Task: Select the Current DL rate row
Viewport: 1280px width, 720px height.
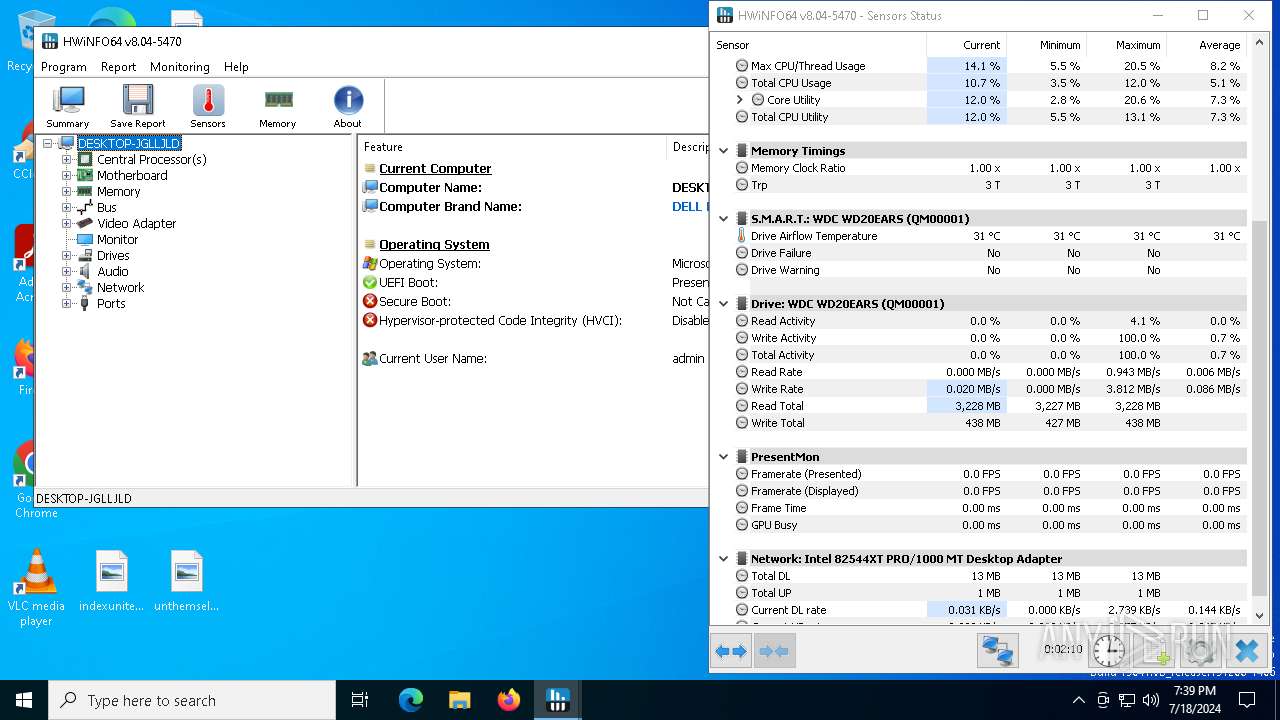Action: [980, 610]
